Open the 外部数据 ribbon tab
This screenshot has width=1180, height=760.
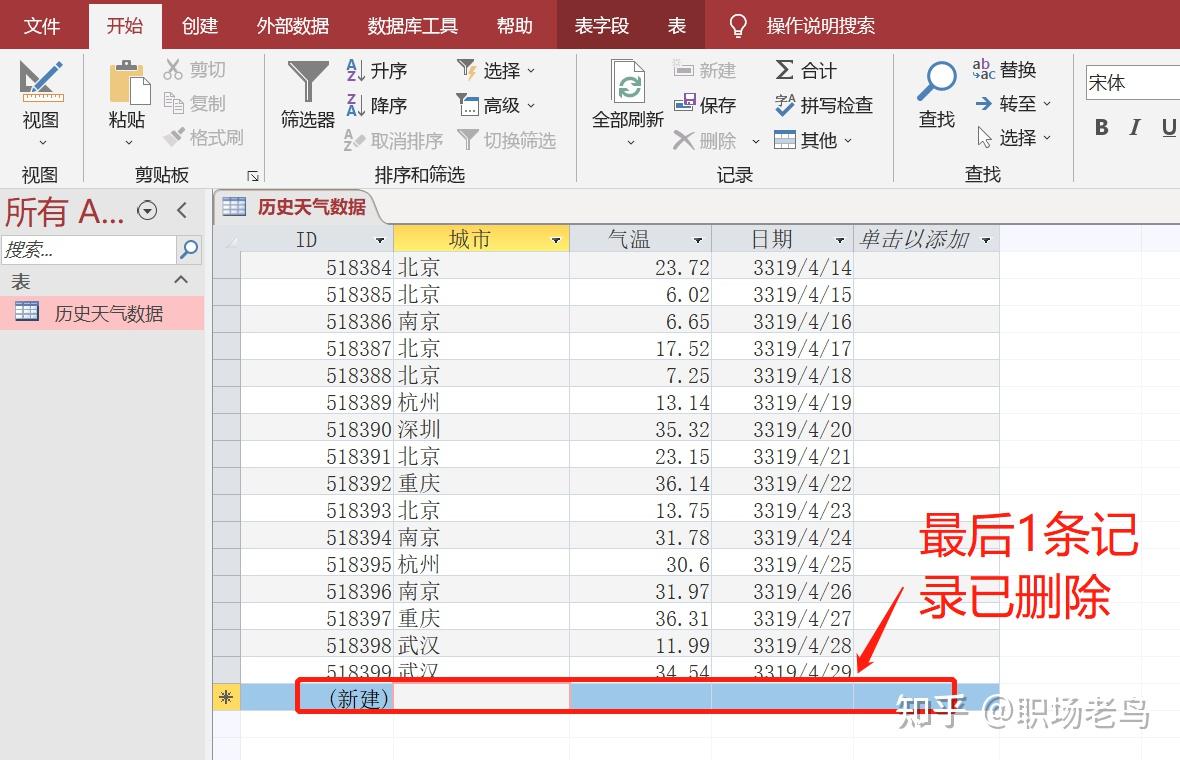click(292, 25)
